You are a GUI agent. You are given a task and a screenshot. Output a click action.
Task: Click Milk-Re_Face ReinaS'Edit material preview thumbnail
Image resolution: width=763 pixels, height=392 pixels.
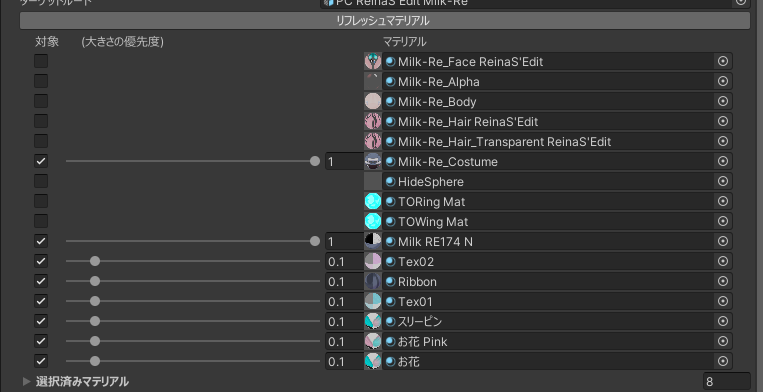click(x=373, y=61)
